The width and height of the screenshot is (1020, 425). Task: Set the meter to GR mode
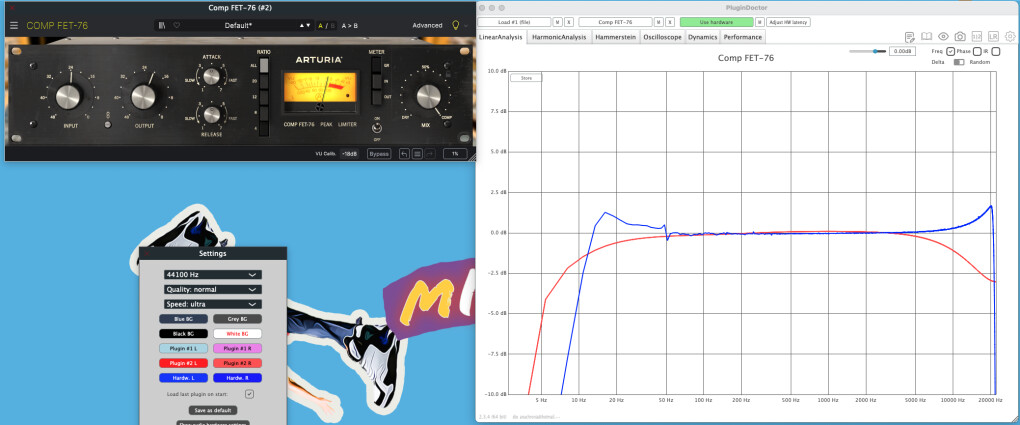[377, 65]
